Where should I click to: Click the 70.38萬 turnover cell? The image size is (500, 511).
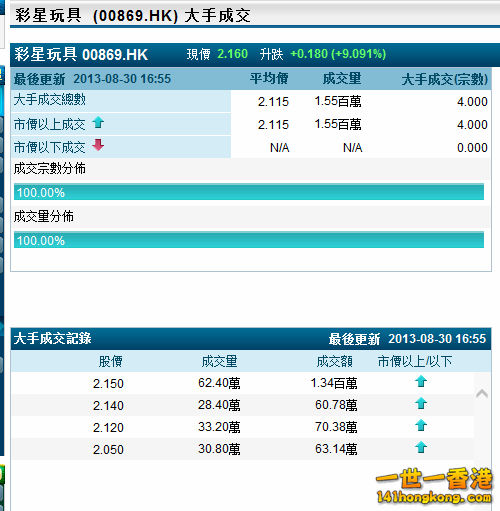[336, 427]
